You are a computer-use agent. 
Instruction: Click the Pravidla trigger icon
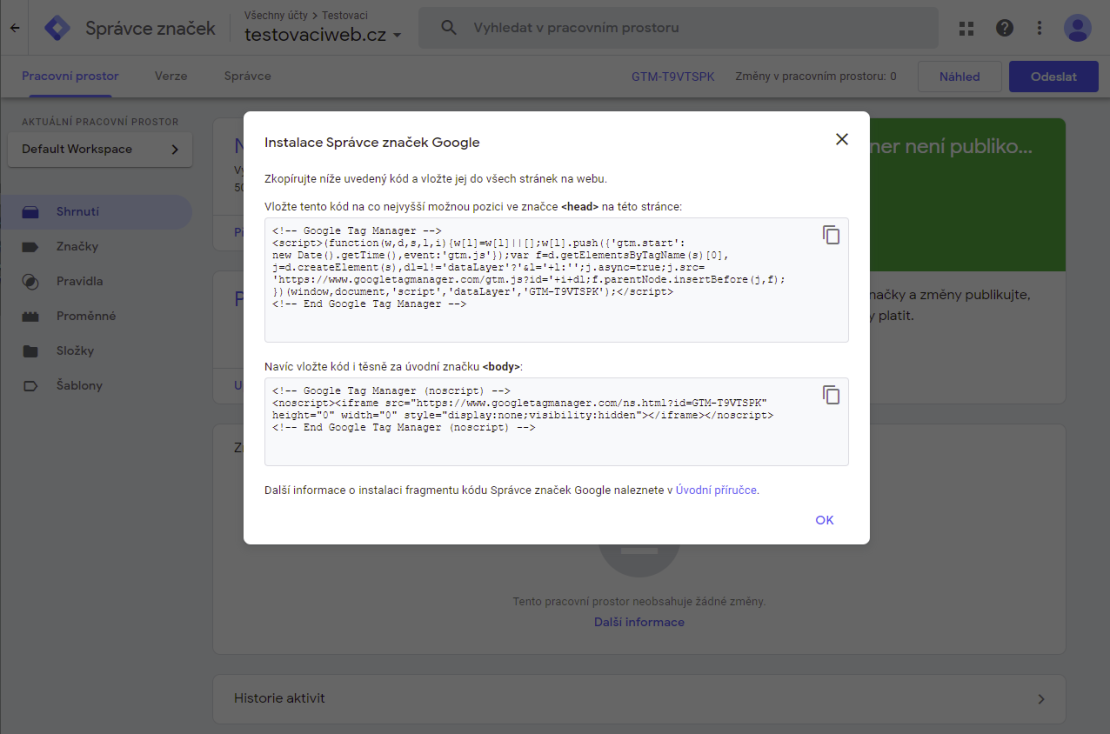point(30,282)
